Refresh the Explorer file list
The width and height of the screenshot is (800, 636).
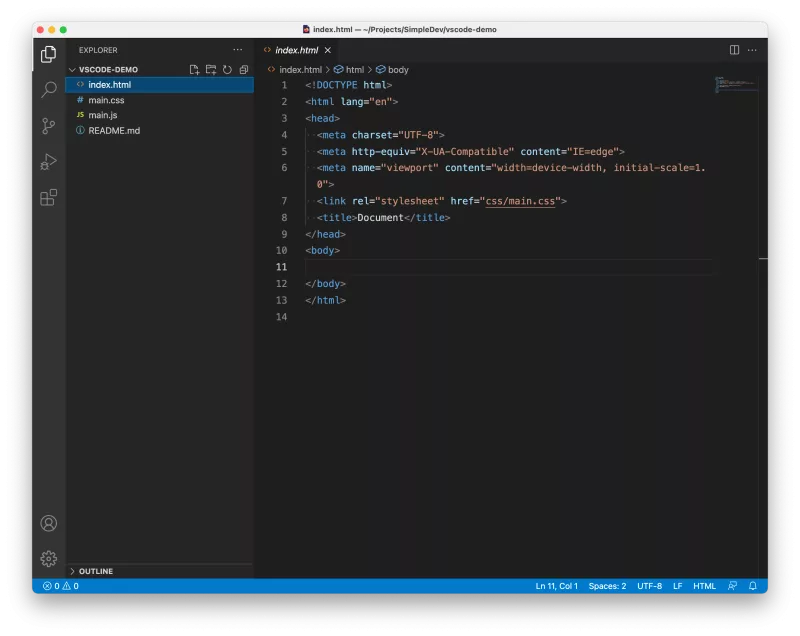(x=227, y=69)
